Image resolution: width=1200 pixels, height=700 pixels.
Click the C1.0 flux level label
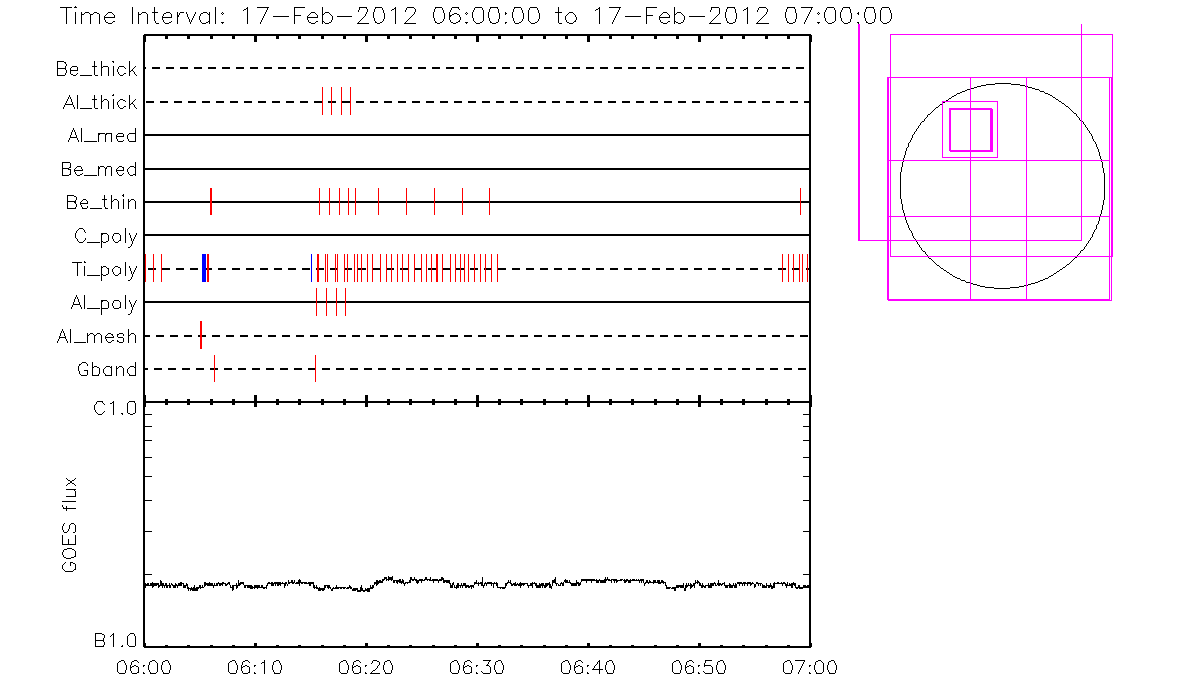(x=116, y=409)
